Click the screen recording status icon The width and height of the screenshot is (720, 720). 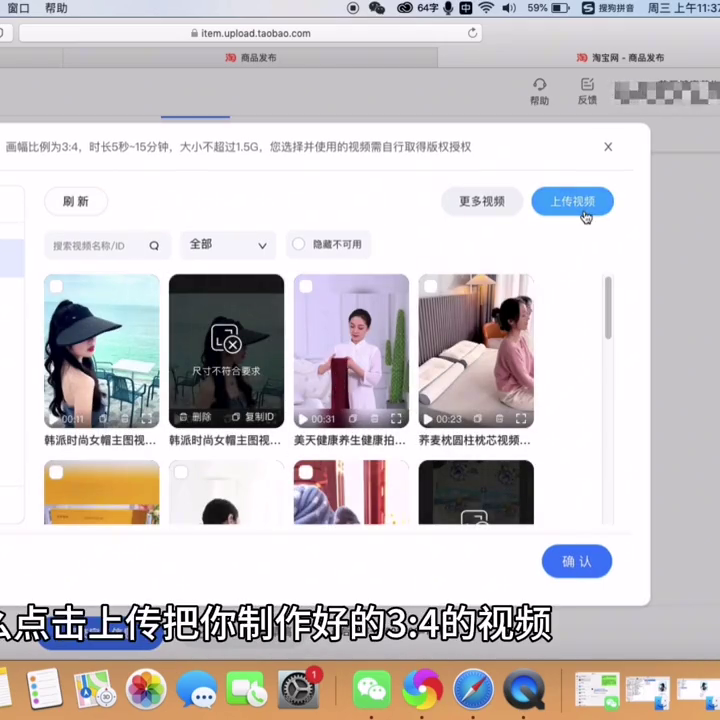pyautogui.click(x=353, y=8)
